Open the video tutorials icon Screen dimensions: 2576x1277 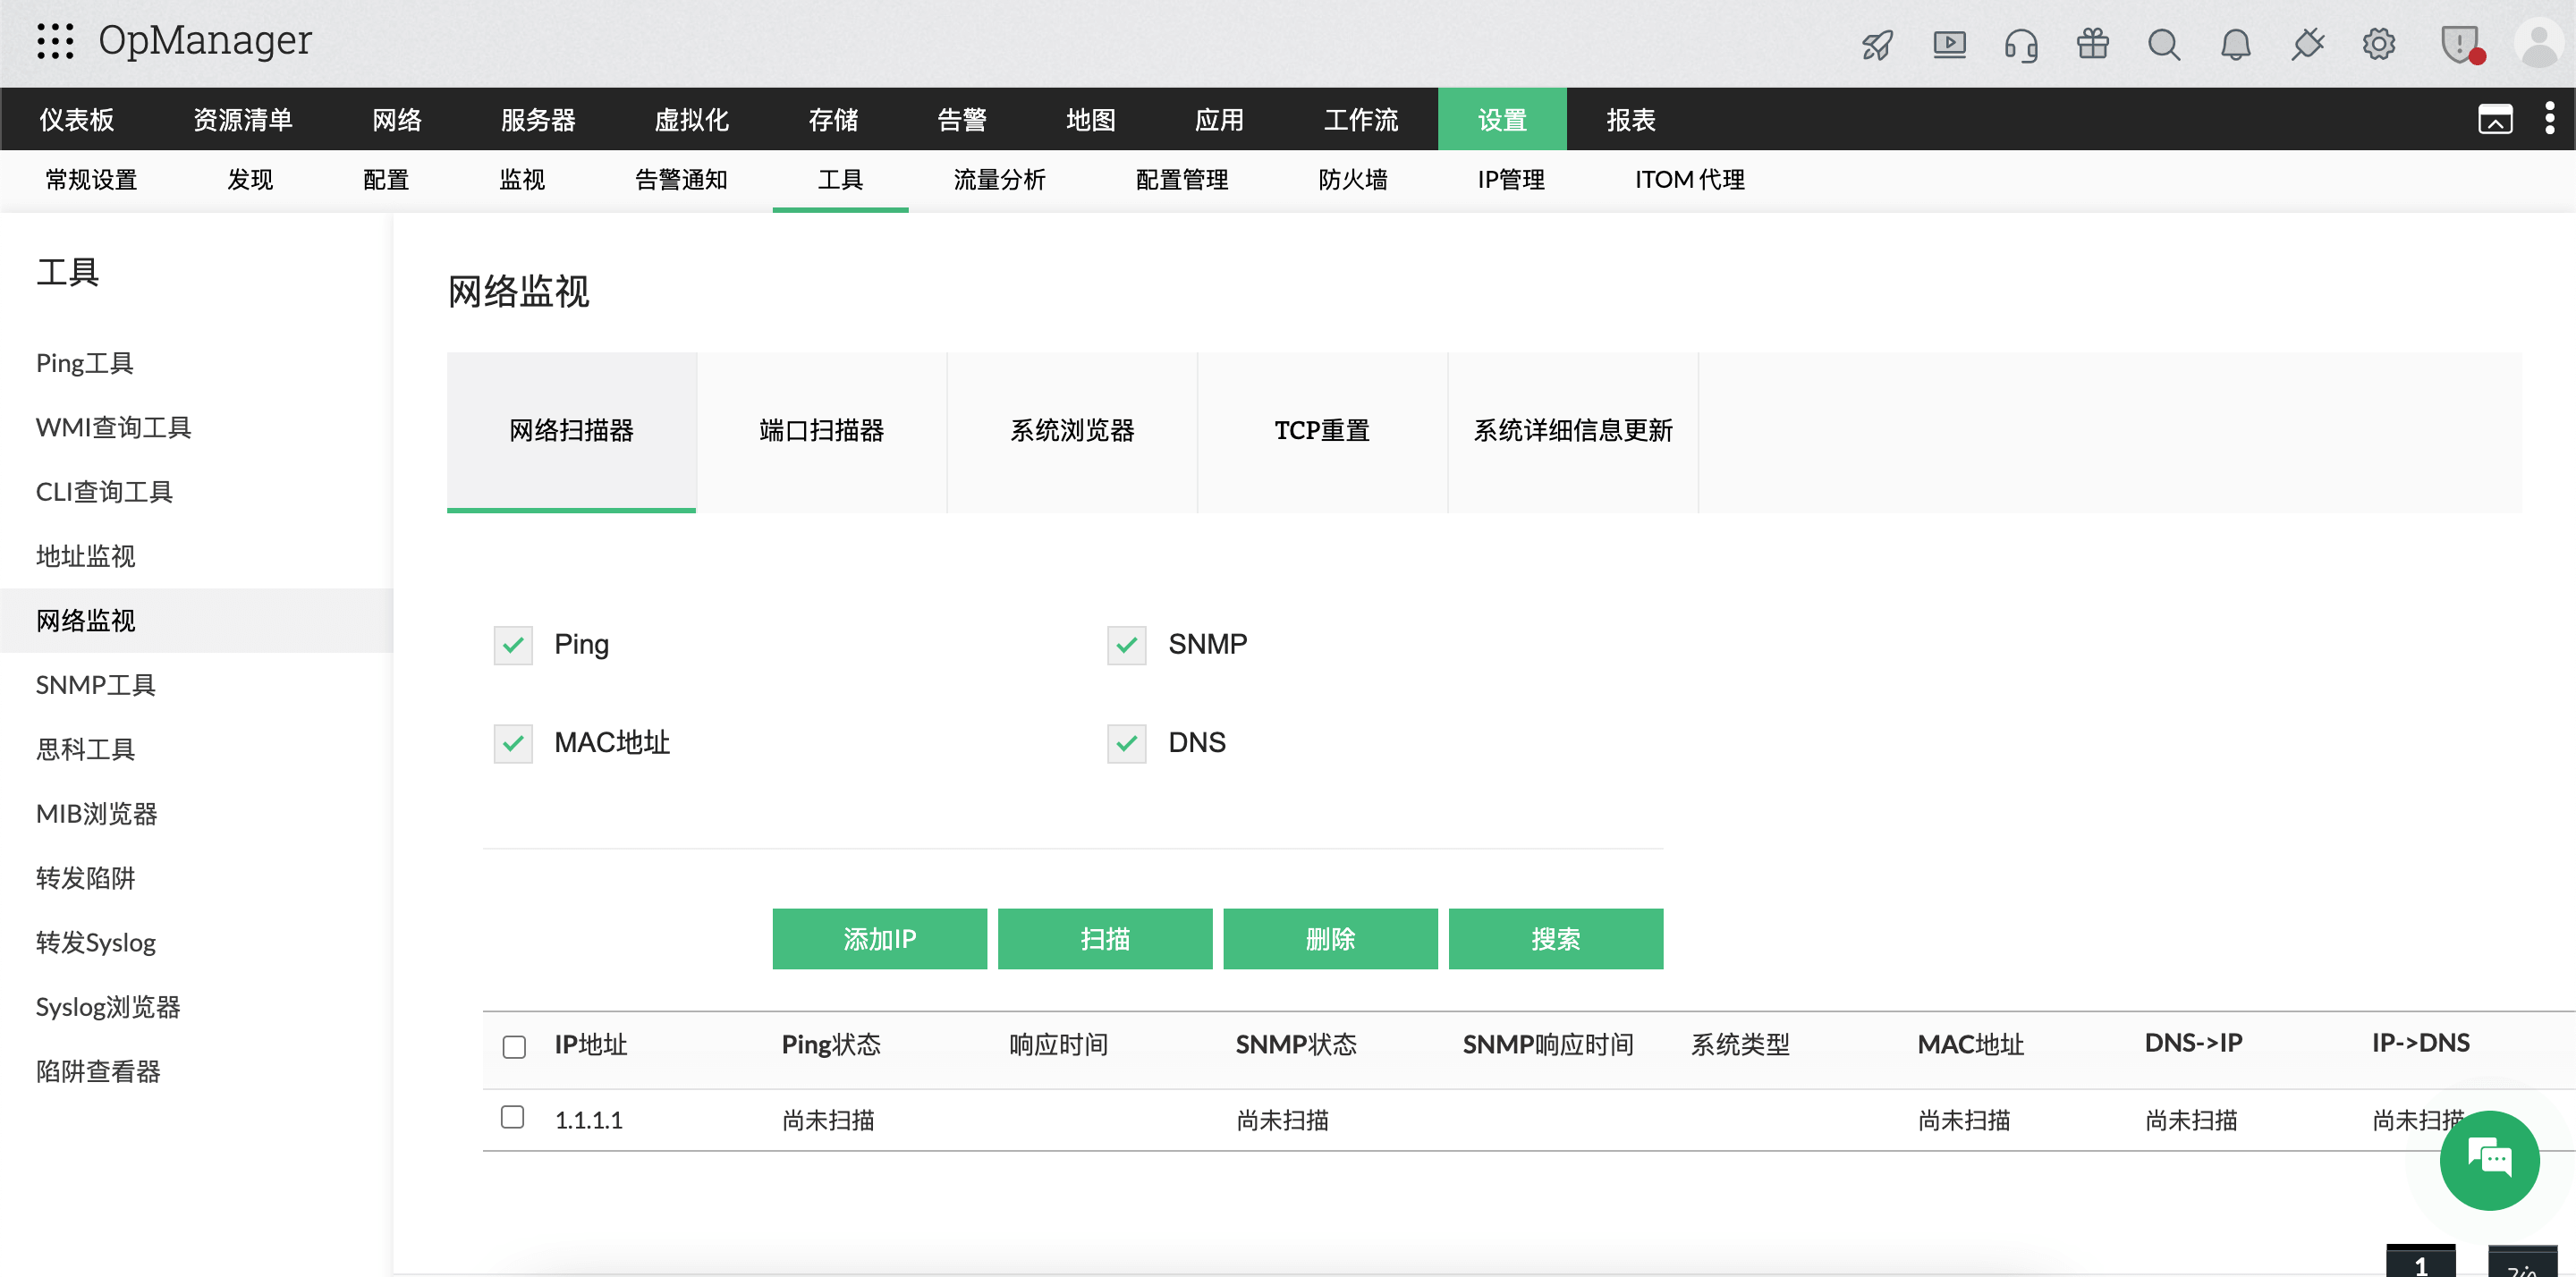point(1949,44)
